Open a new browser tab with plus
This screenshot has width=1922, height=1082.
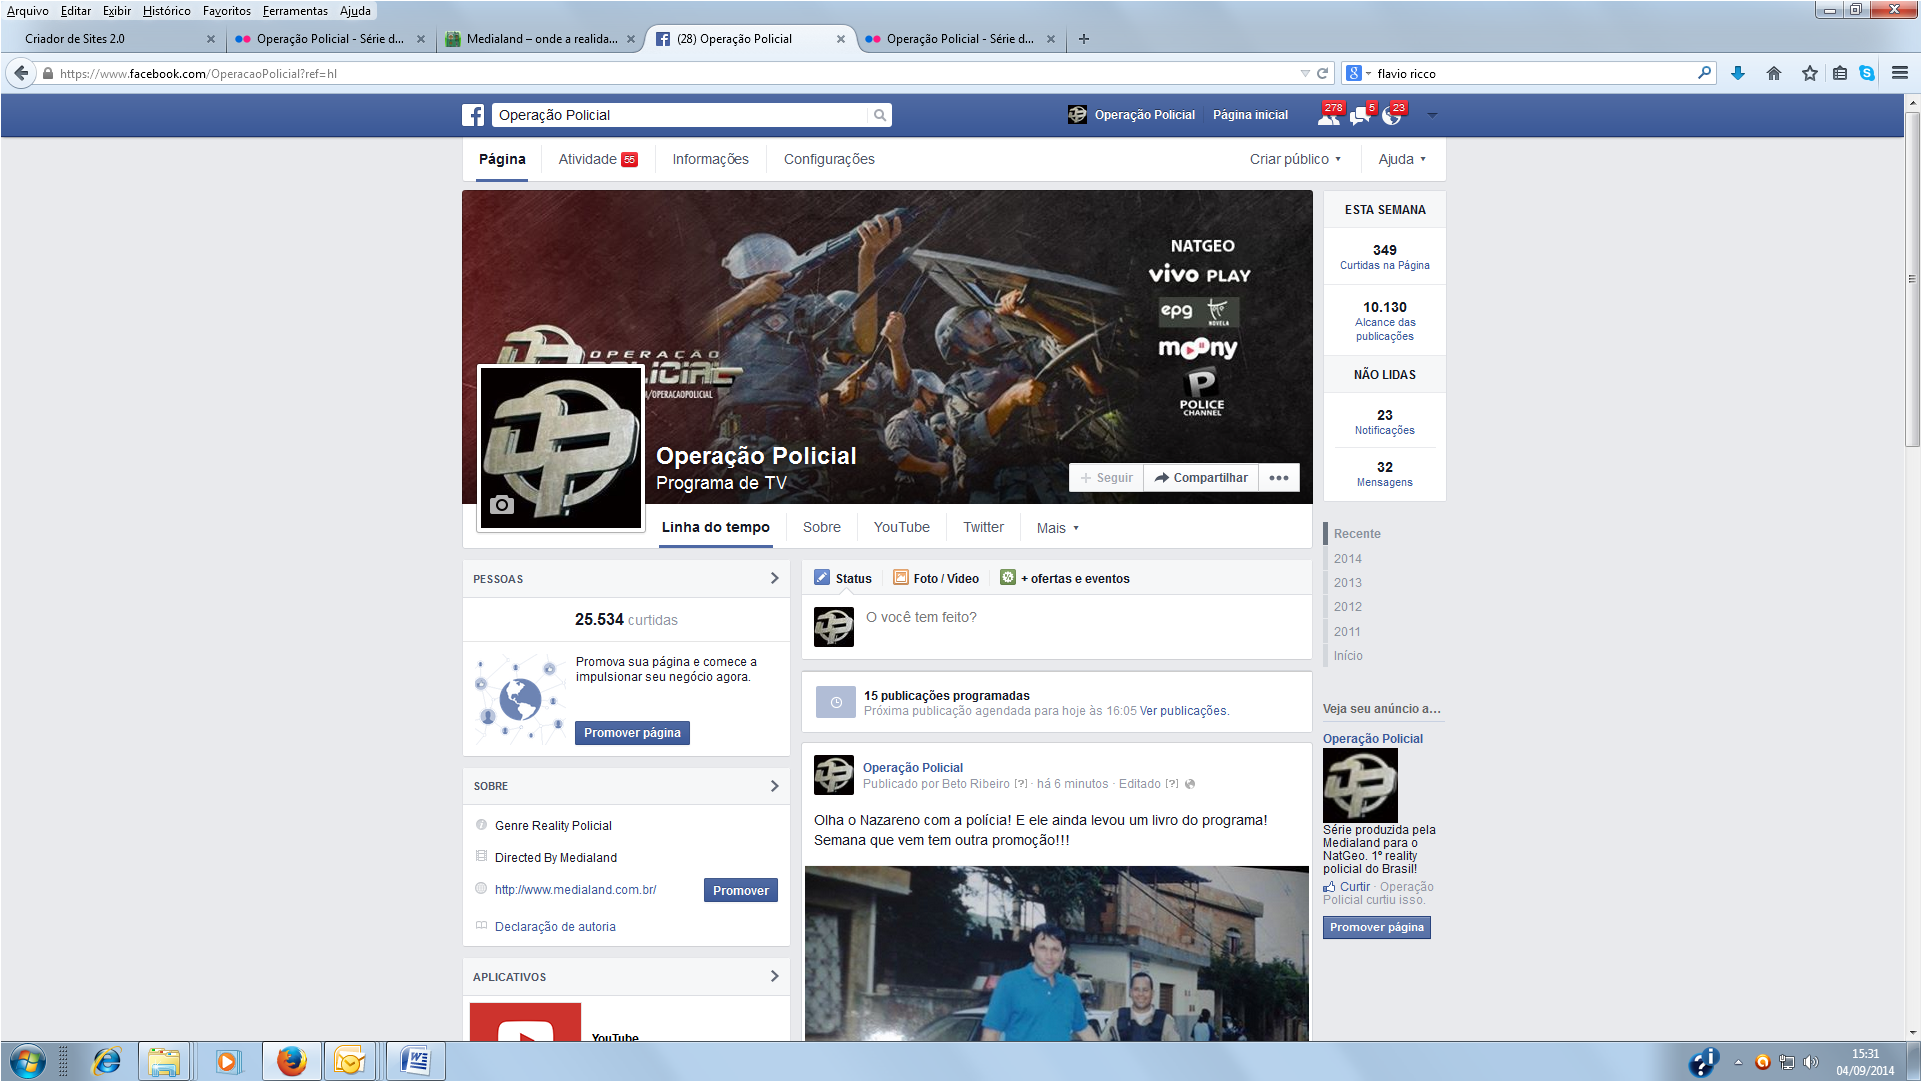coord(1084,39)
